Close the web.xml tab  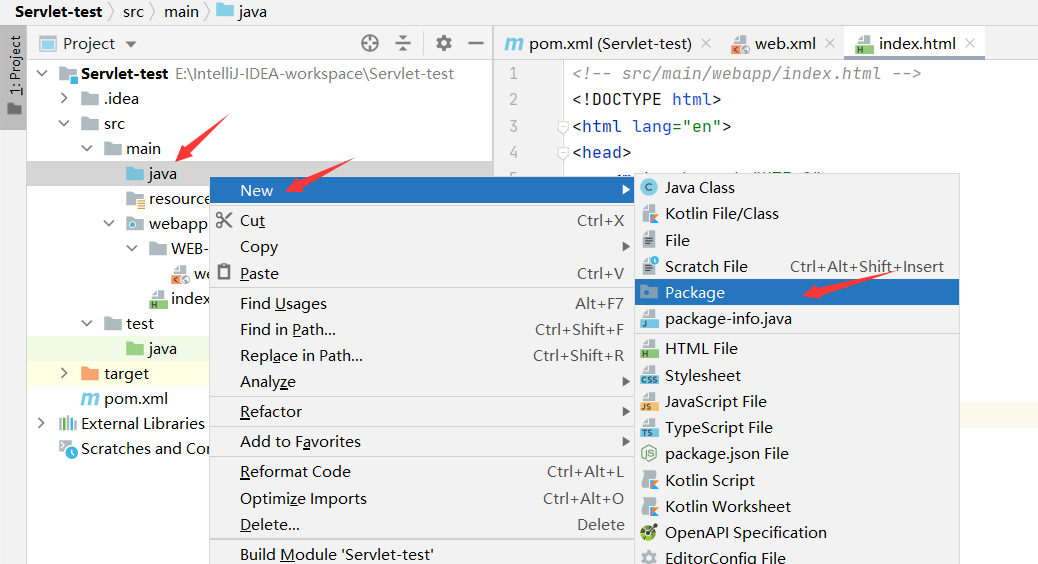pyautogui.click(x=830, y=43)
